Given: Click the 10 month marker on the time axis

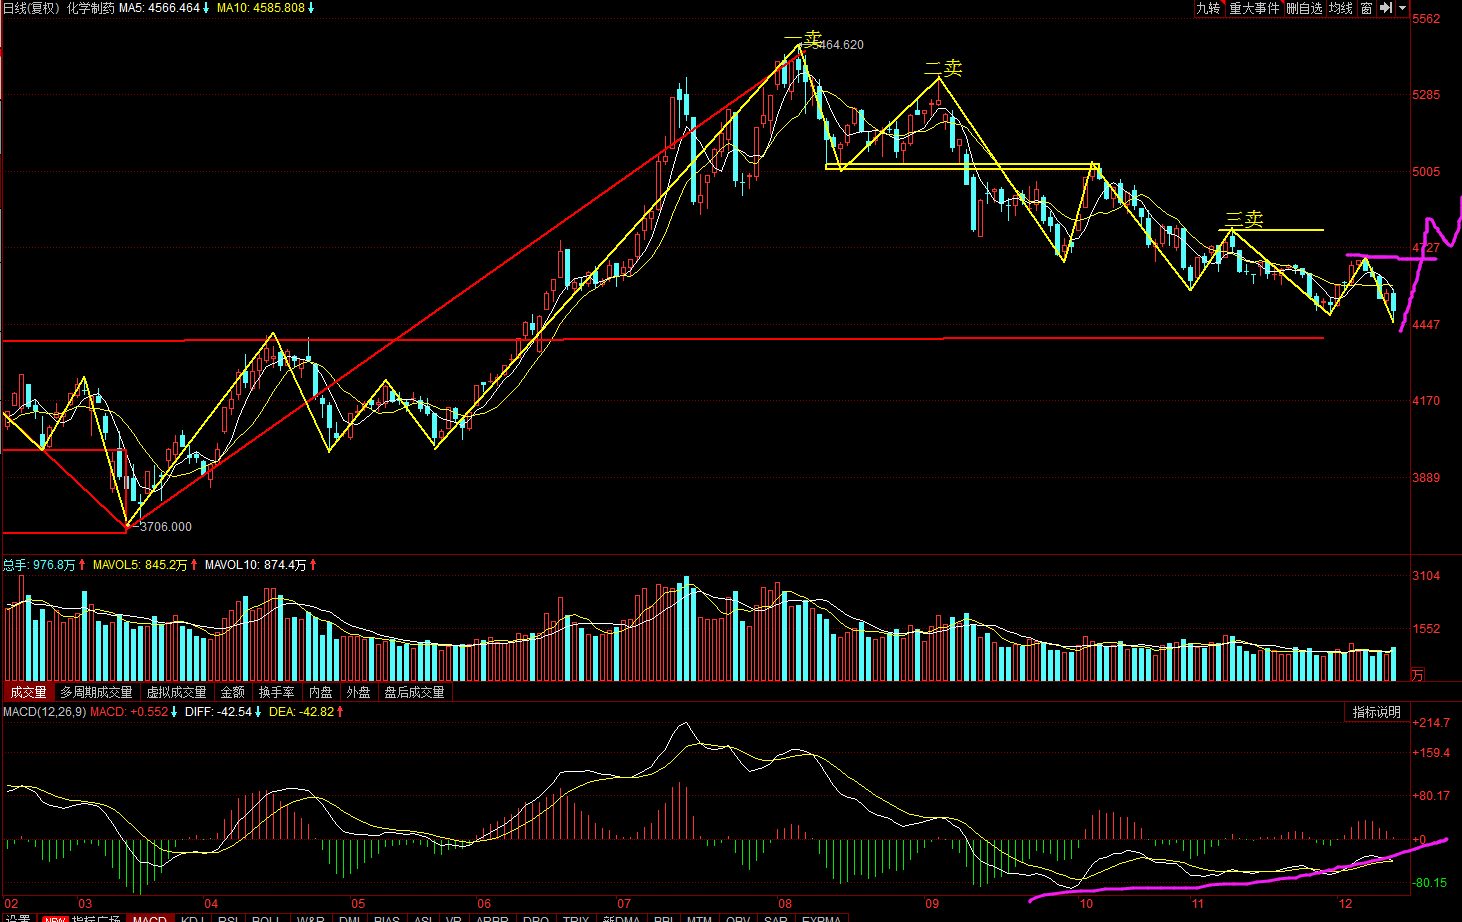Looking at the screenshot, I should pyautogui.click(x=1086, y=904).
